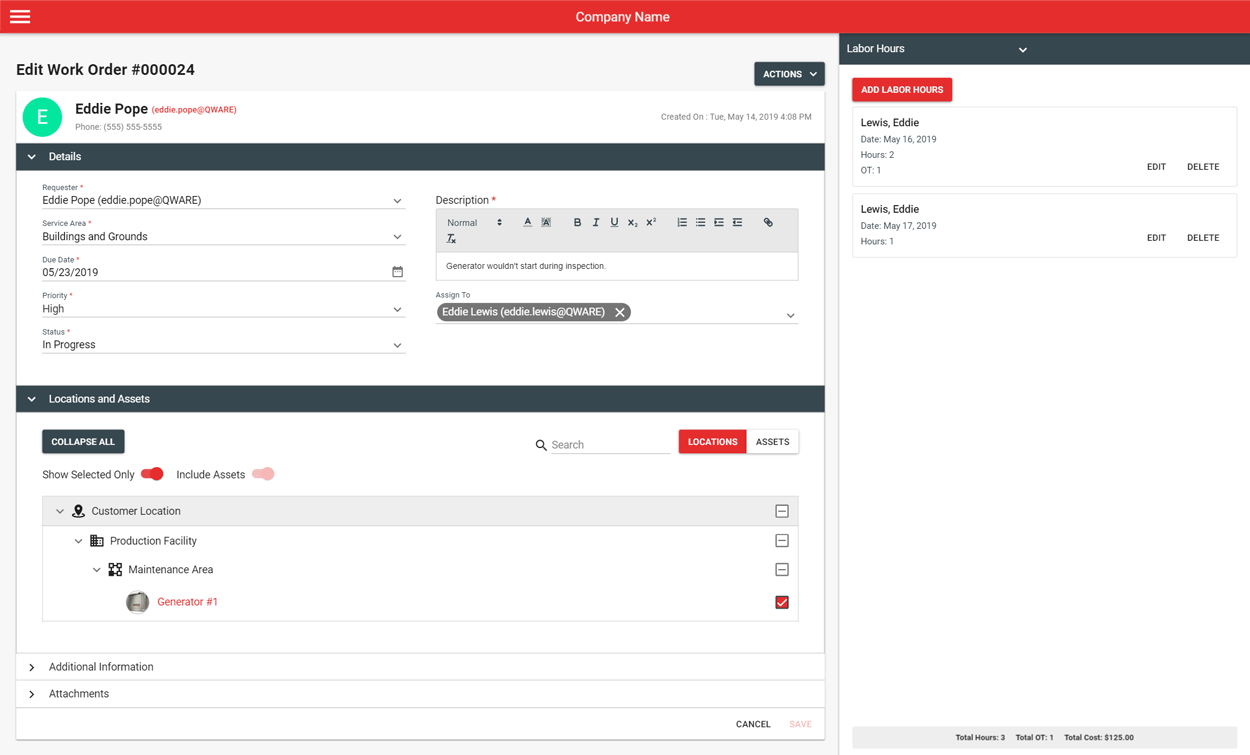Click the Maintenance Area icon
The width and height of the screenshot is (1250, 755).
coord(115,570)
